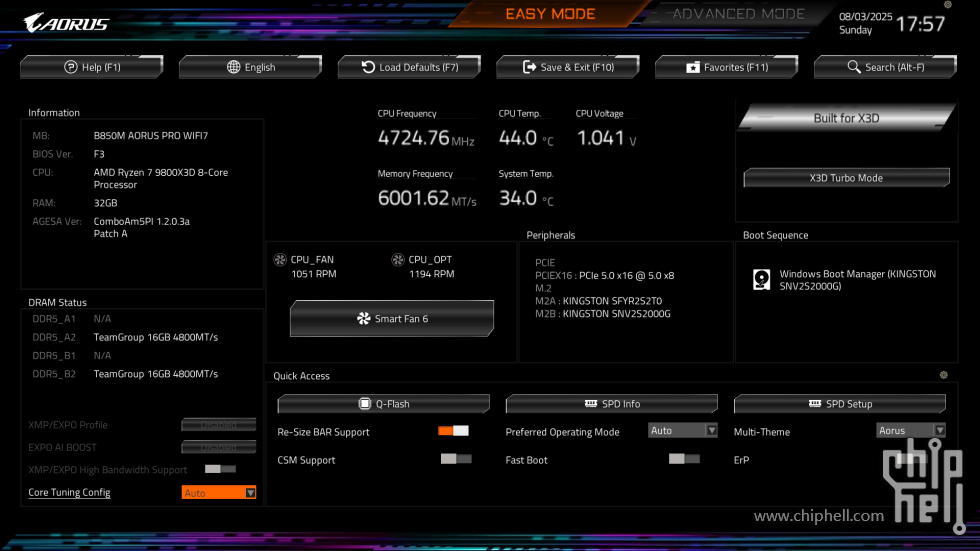Click the M2B KINGSTON SNV2S2000G entry
980x551 pixels.
coord(602,314)
